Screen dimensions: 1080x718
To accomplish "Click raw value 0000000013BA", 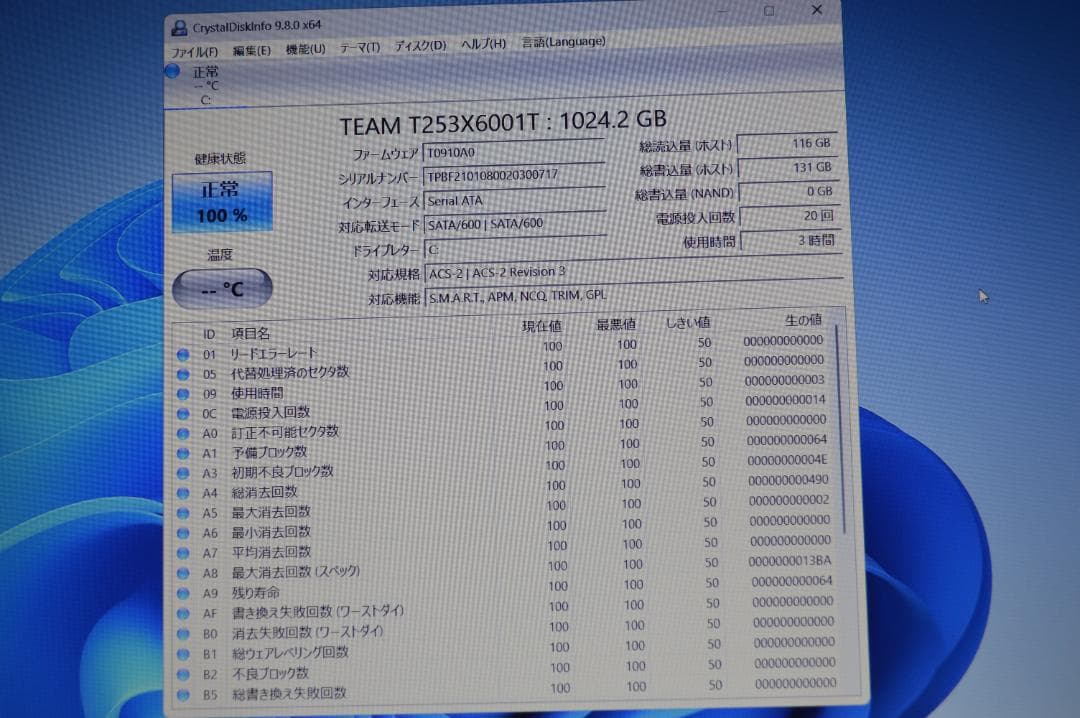I will pyautogui.click(x=789, y=561).
